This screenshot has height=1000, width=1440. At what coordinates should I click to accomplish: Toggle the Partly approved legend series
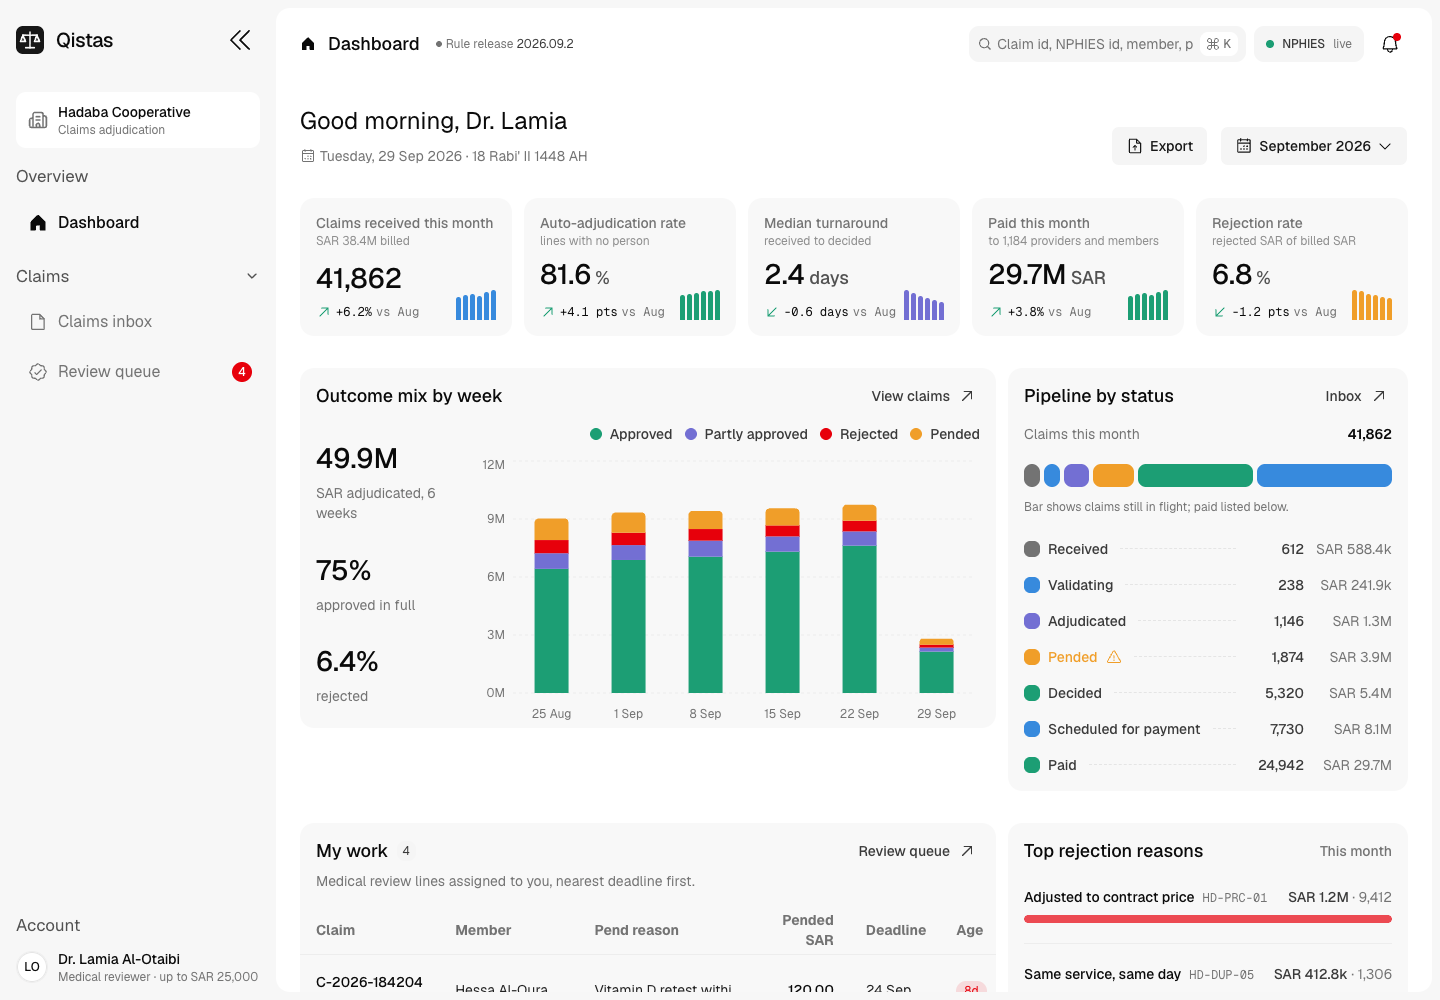point(746,434)
